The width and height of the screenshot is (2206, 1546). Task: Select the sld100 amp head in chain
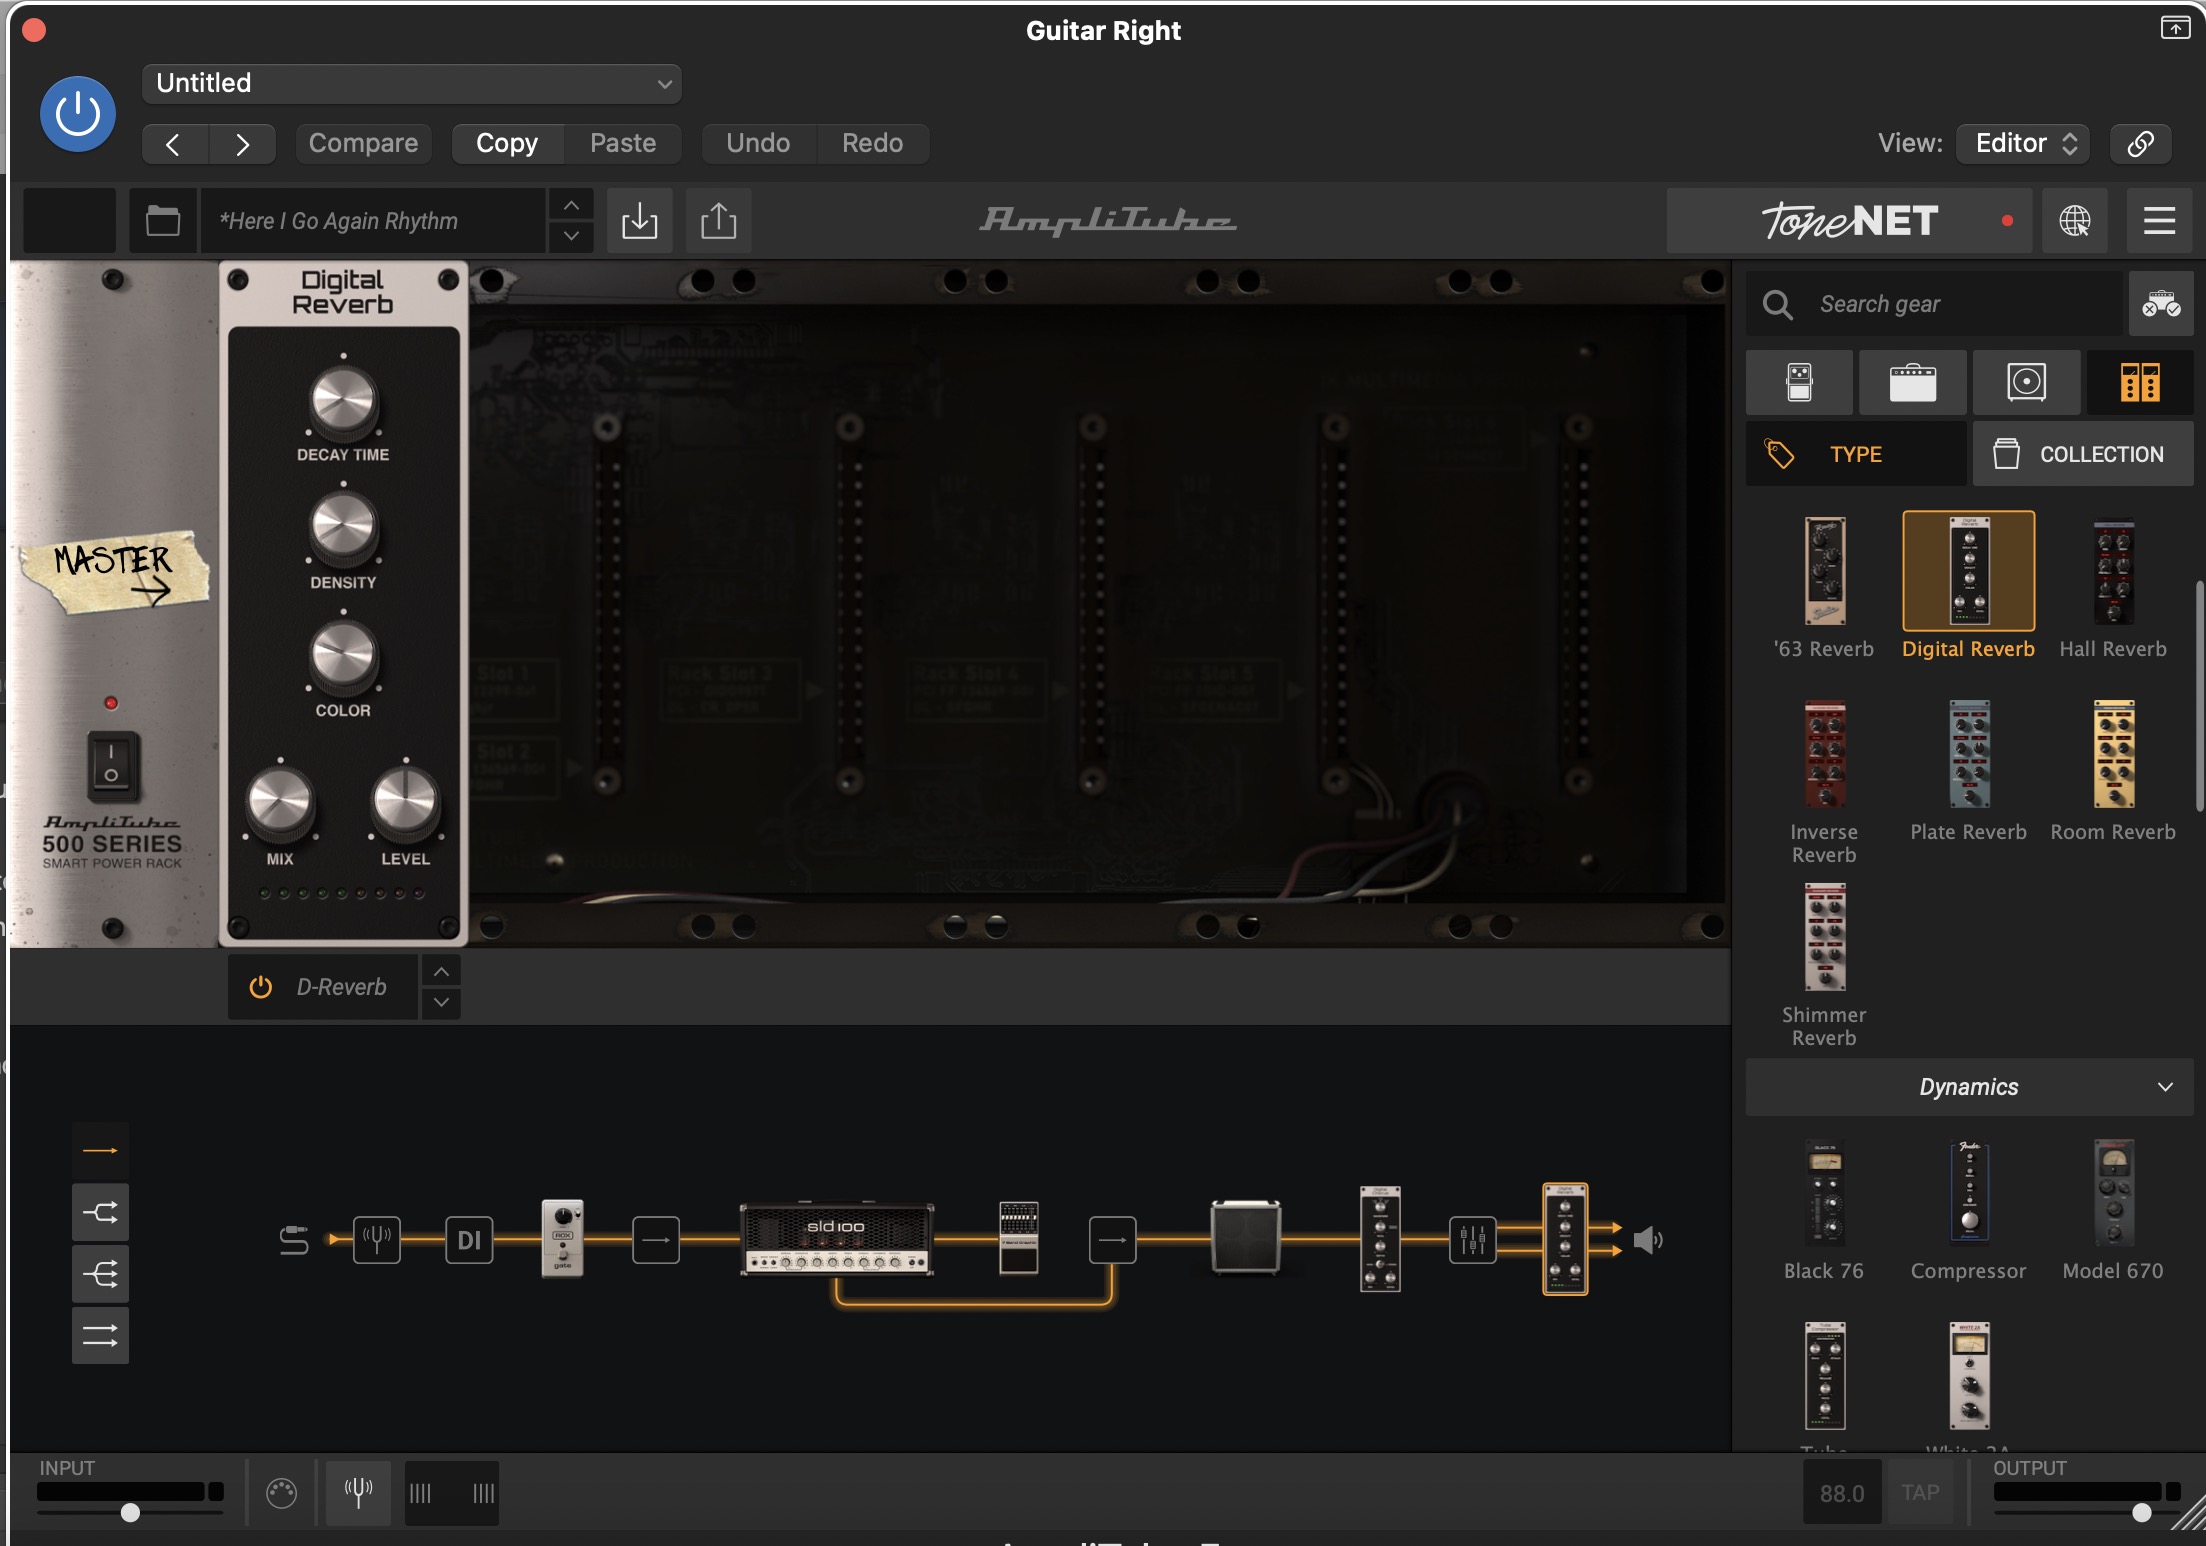coord(836,1238)
